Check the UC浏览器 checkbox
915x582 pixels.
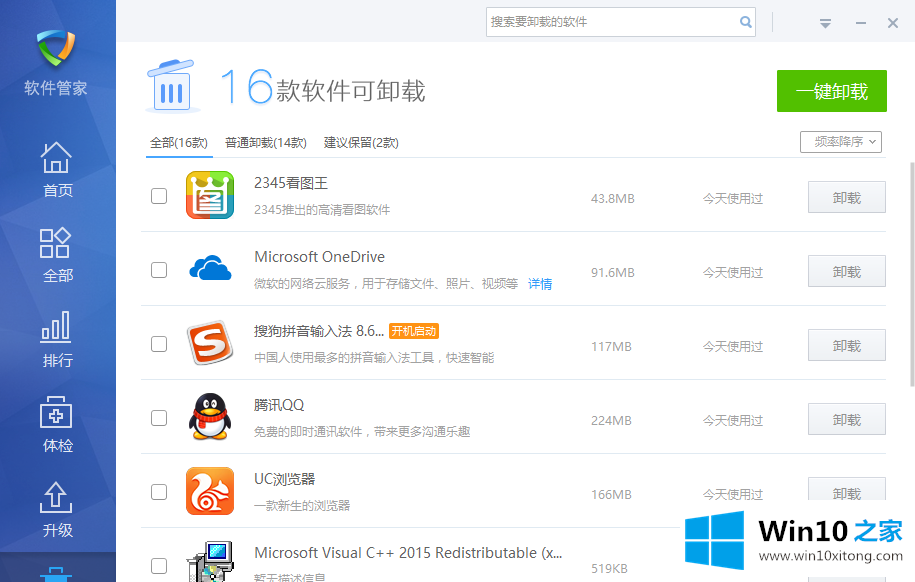(159, 493)
